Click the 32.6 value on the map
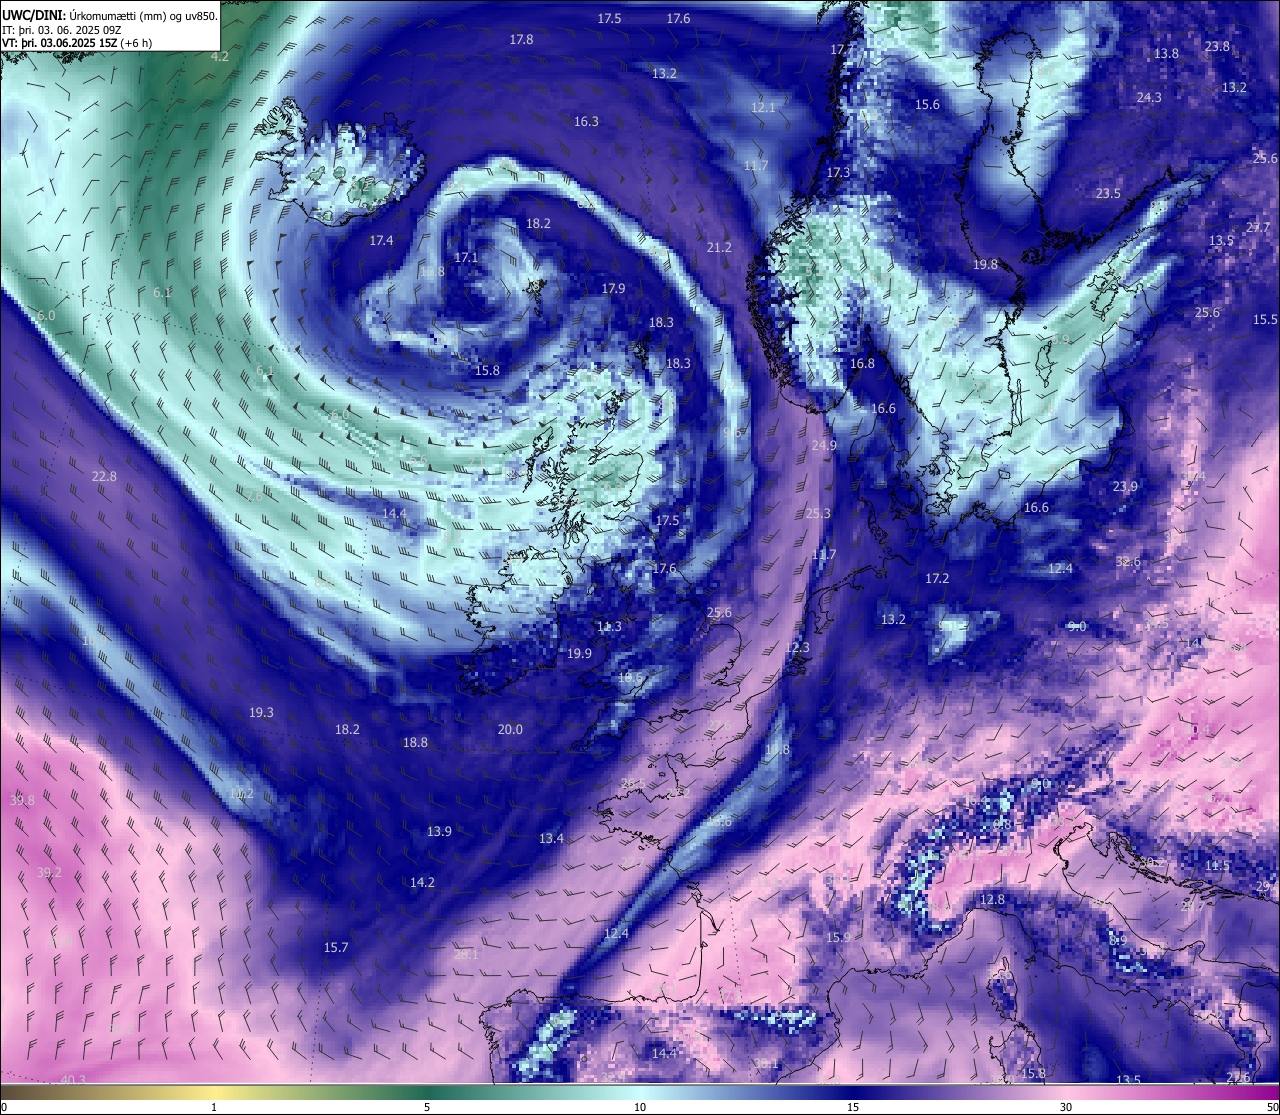The image size is (1280, 1115). 1128,562
